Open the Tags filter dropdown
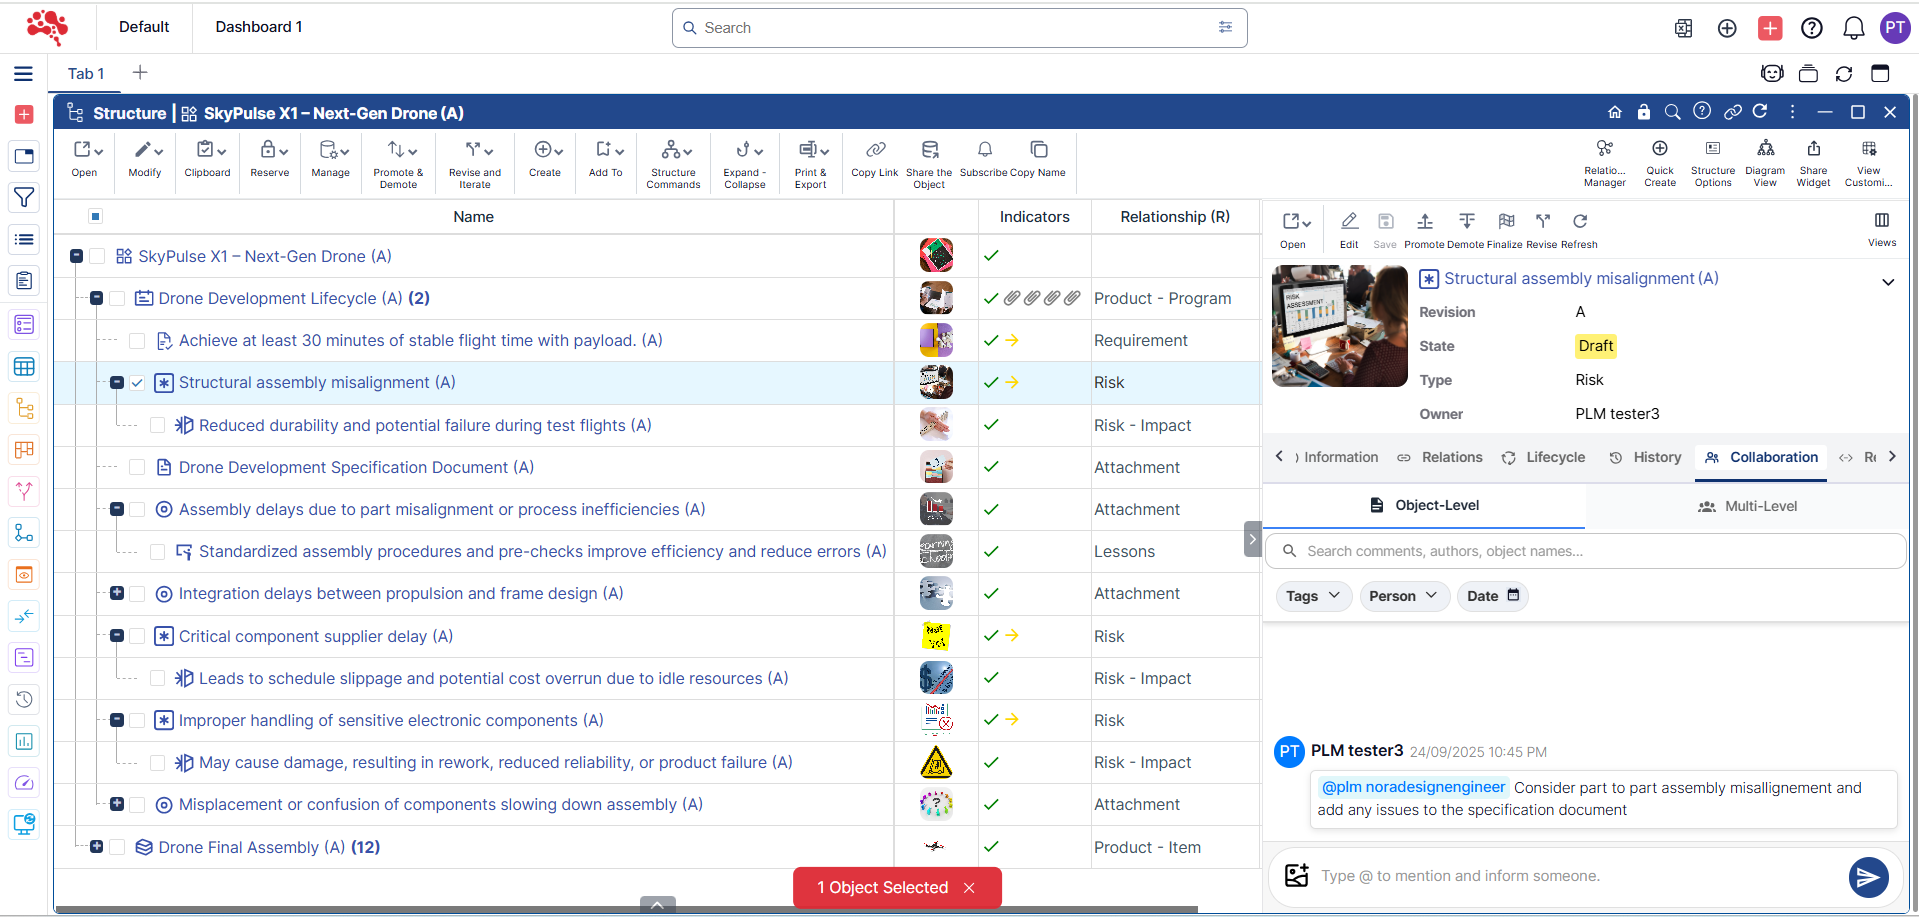This screenshot has height=917, width=1919. coord(1313,595)
